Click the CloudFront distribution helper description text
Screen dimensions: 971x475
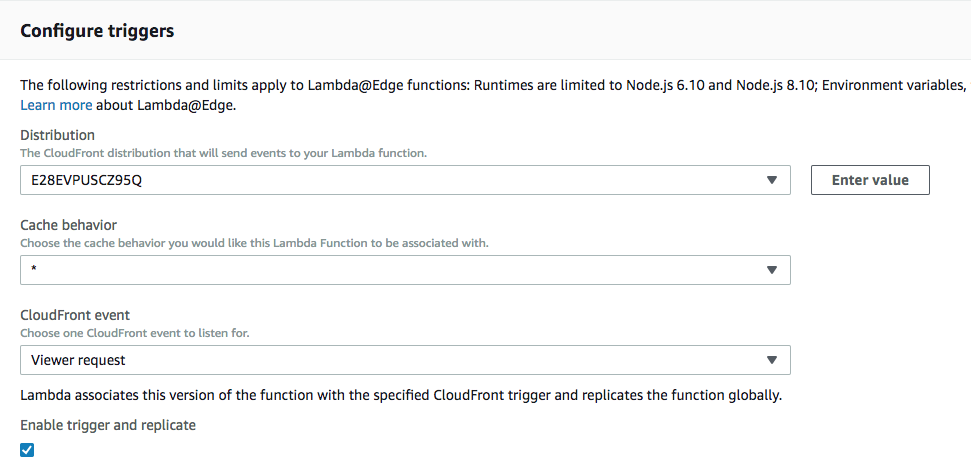pyautogui.click(x=224, y=153)
